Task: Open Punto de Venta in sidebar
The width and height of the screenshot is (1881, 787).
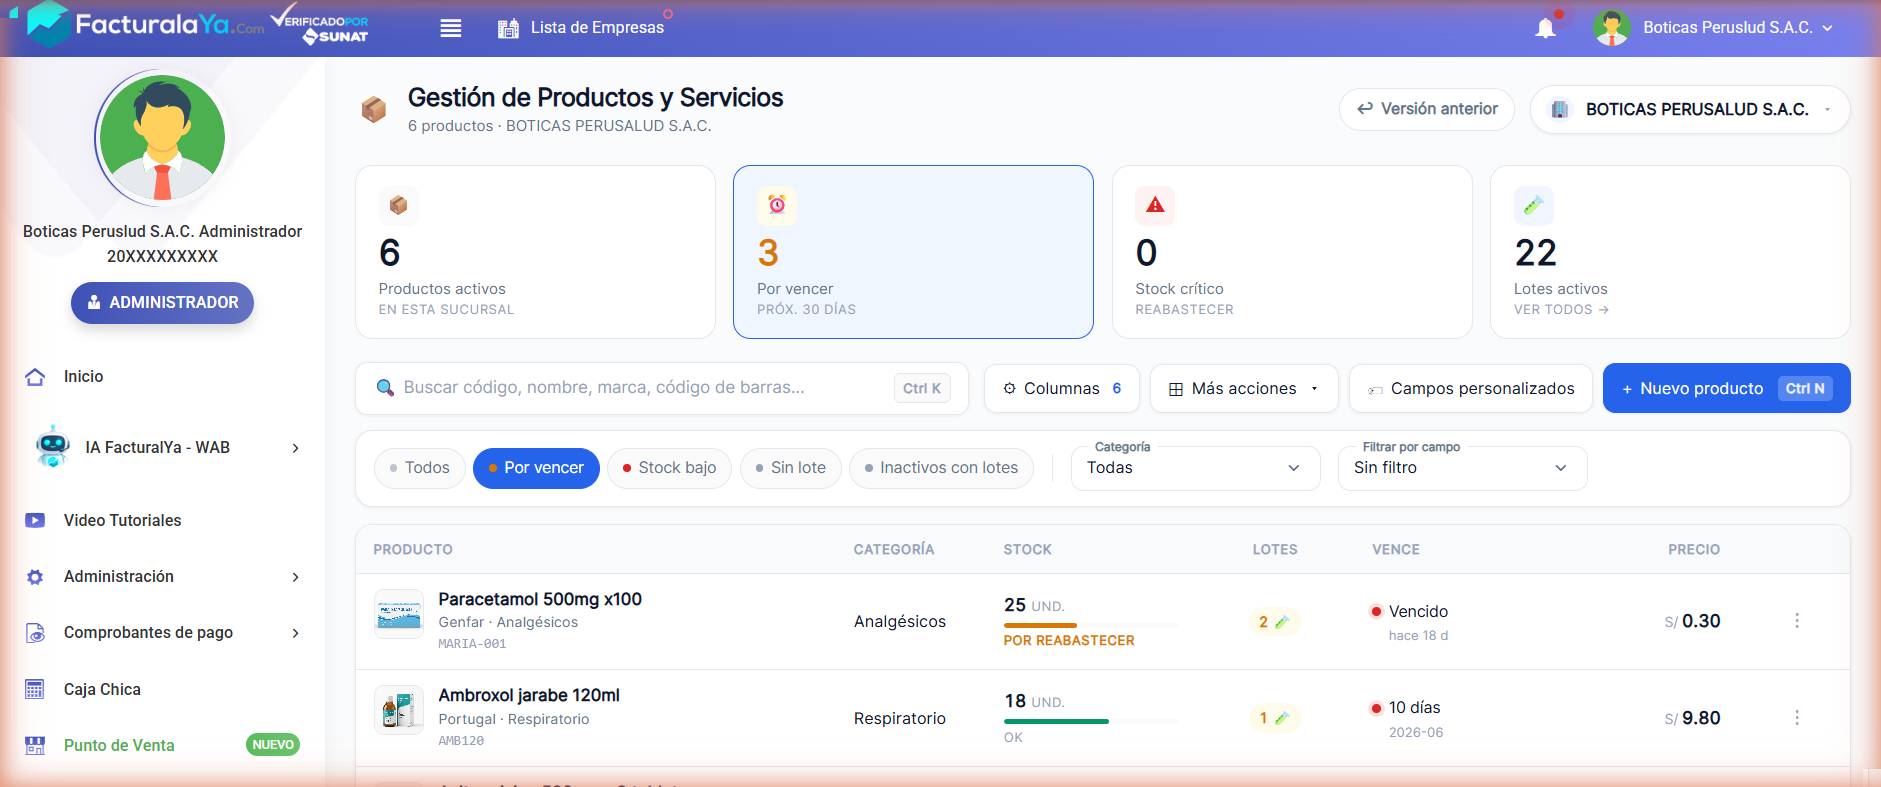Action: point(119,745)
